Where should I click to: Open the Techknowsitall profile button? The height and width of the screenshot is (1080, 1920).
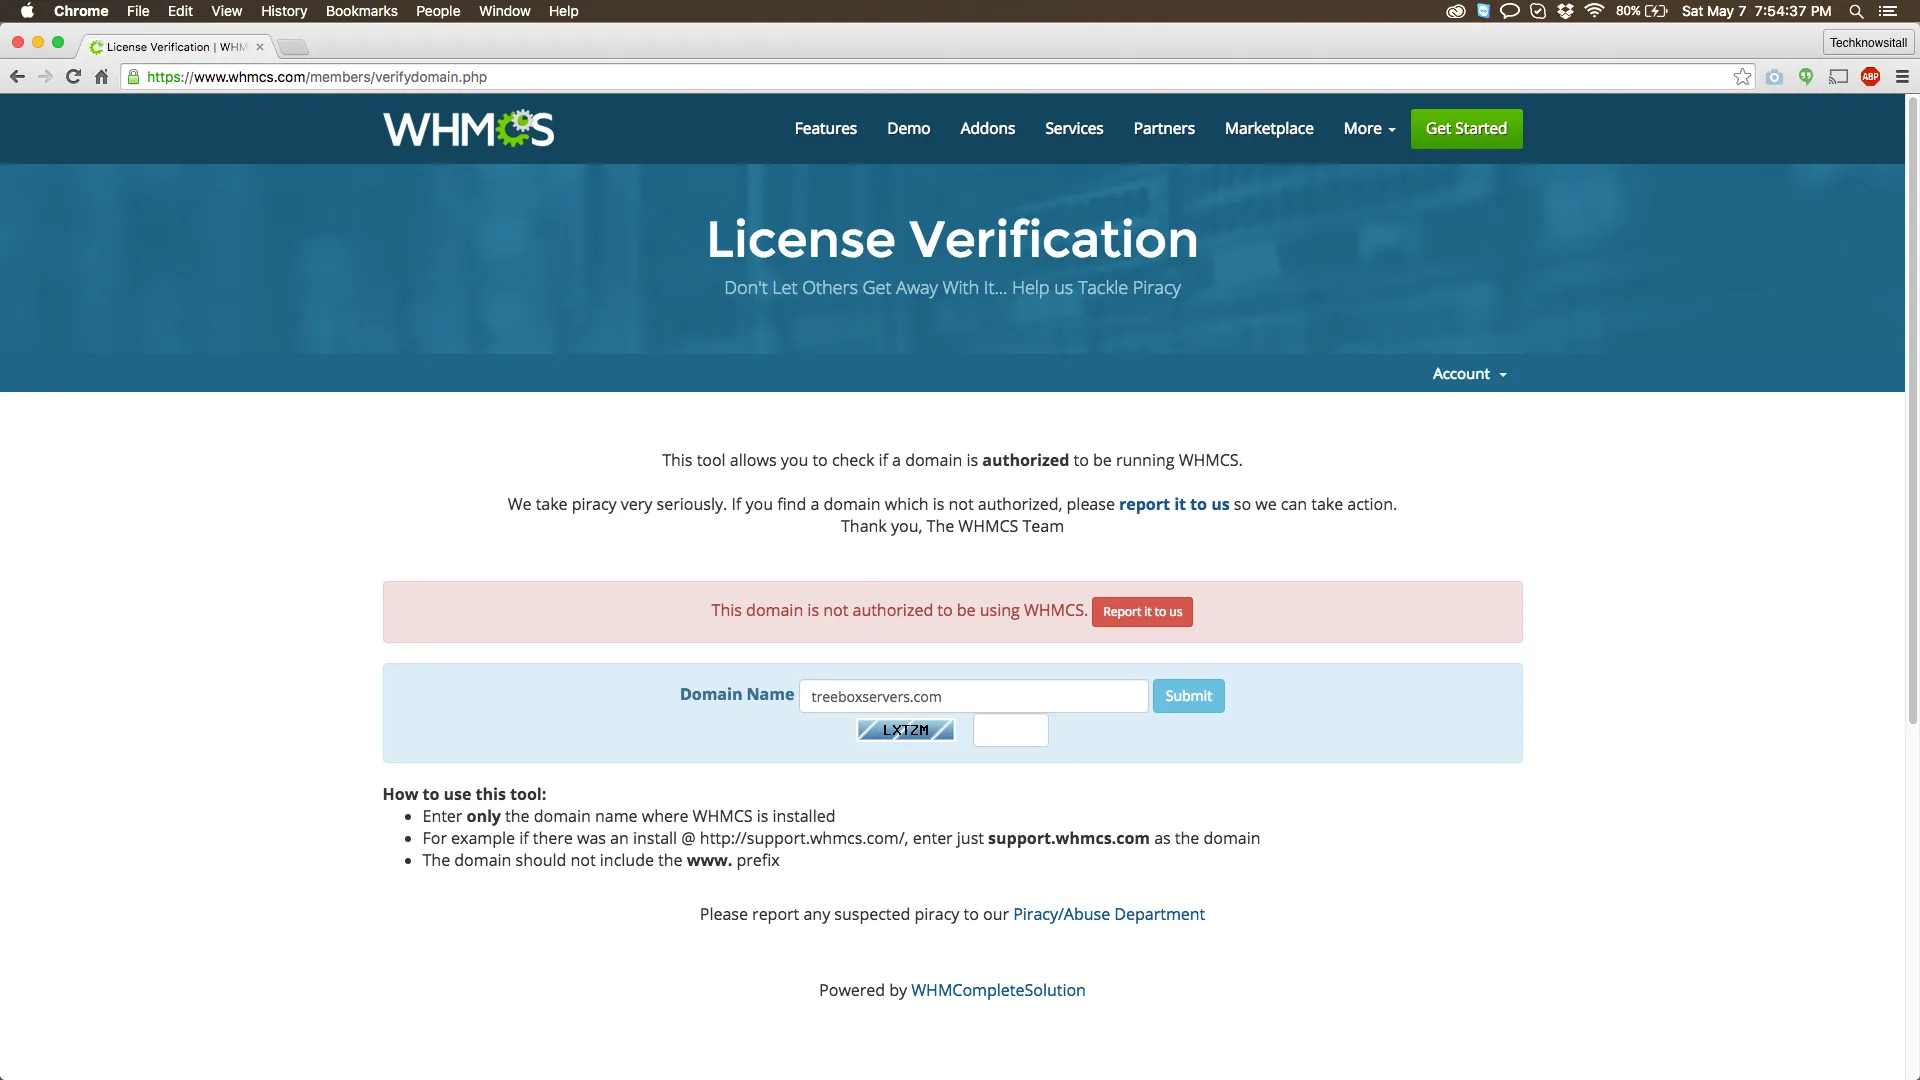(x=1868, y=43)
